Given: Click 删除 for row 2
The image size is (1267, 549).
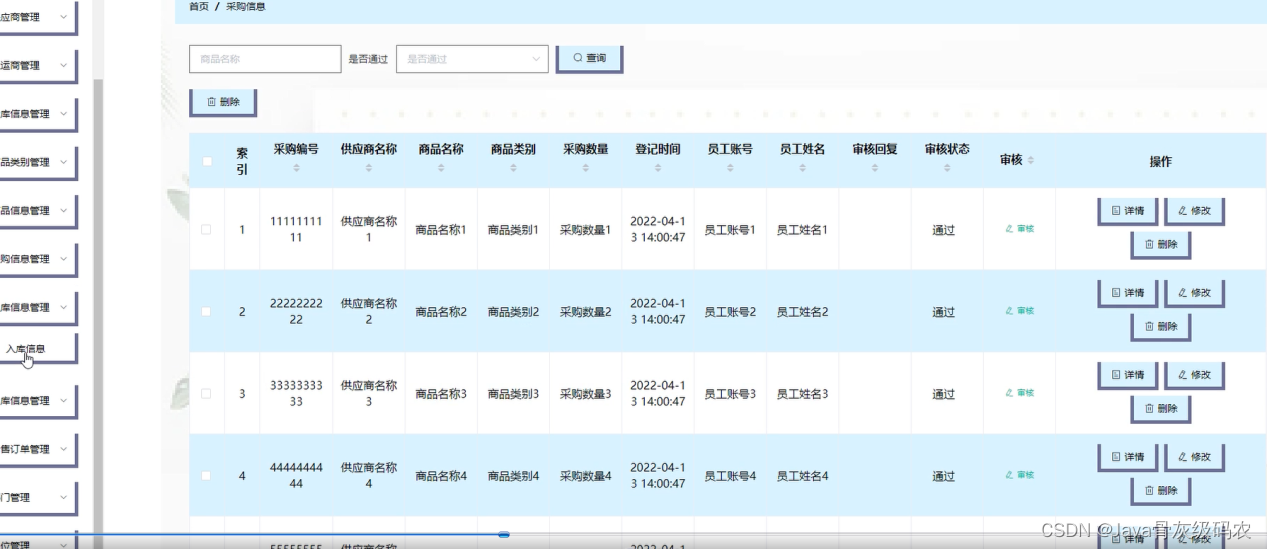Looking at the screenshot, I should click(1161, 326).
